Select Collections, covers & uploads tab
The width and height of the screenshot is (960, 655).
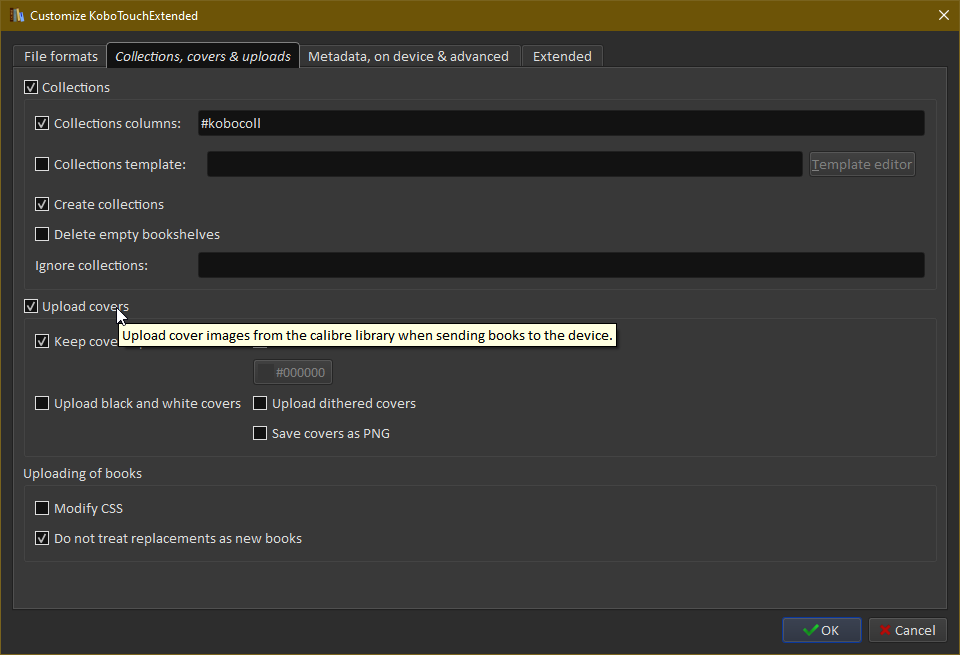[x=203, y=56]
